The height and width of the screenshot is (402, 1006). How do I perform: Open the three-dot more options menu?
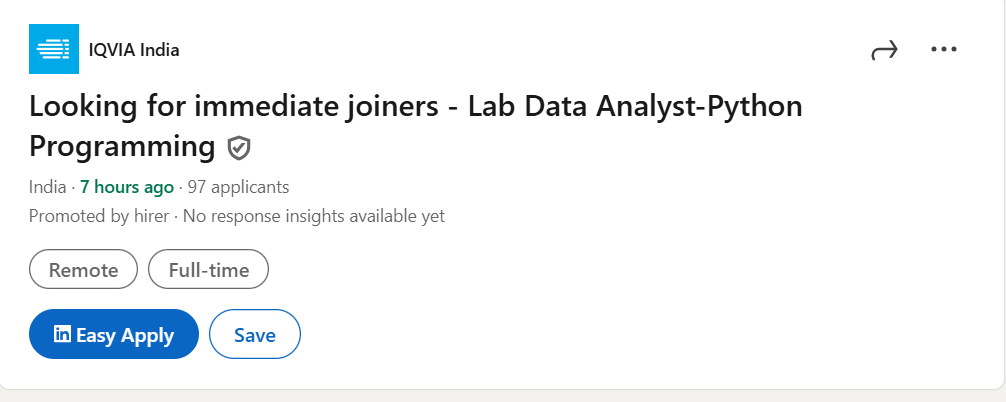(943, 49)
